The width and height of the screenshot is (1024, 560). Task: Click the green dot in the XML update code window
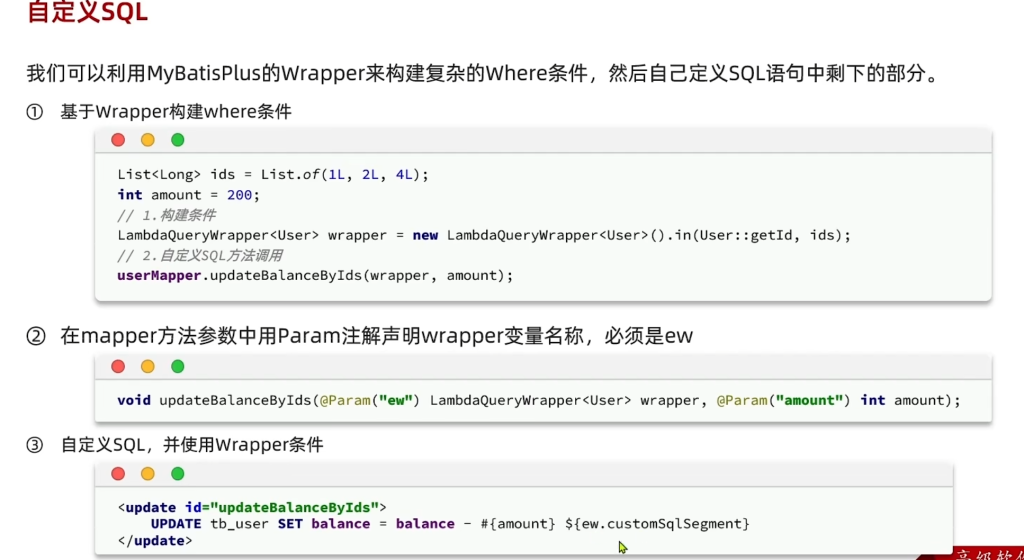(178, 473)
